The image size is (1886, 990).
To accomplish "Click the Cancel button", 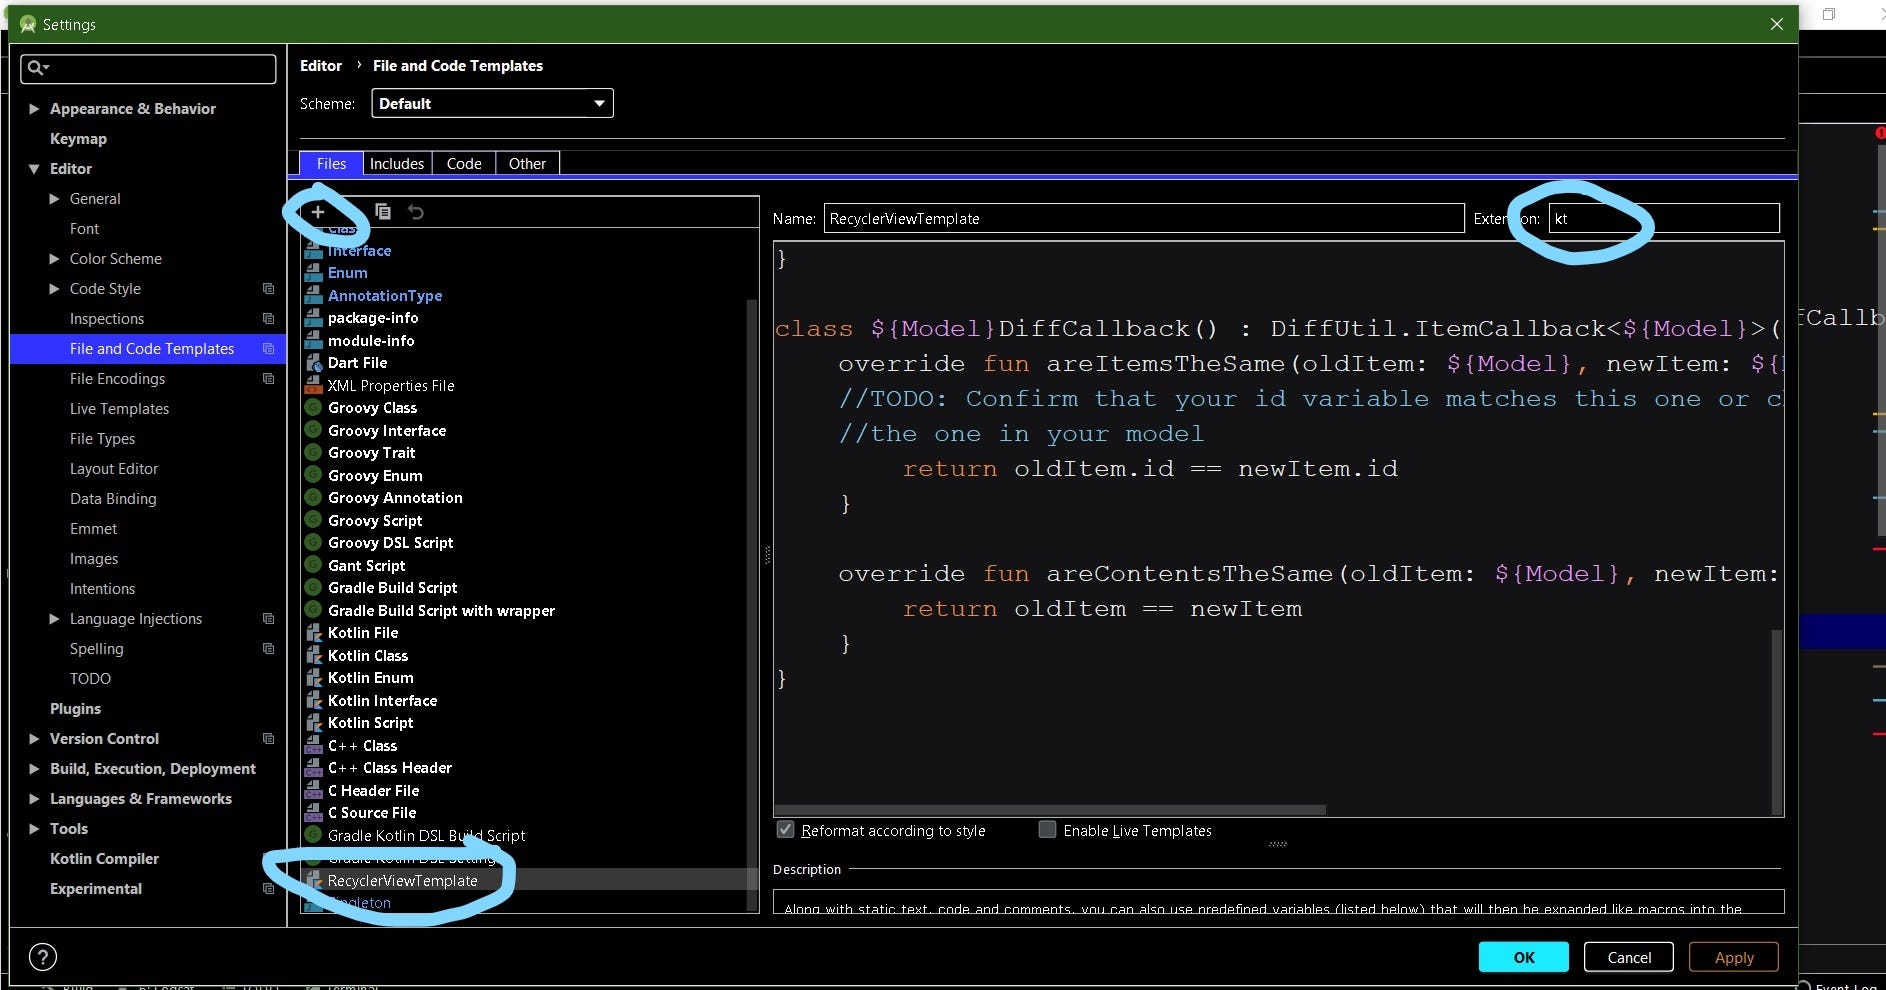I will [1629, 957].
